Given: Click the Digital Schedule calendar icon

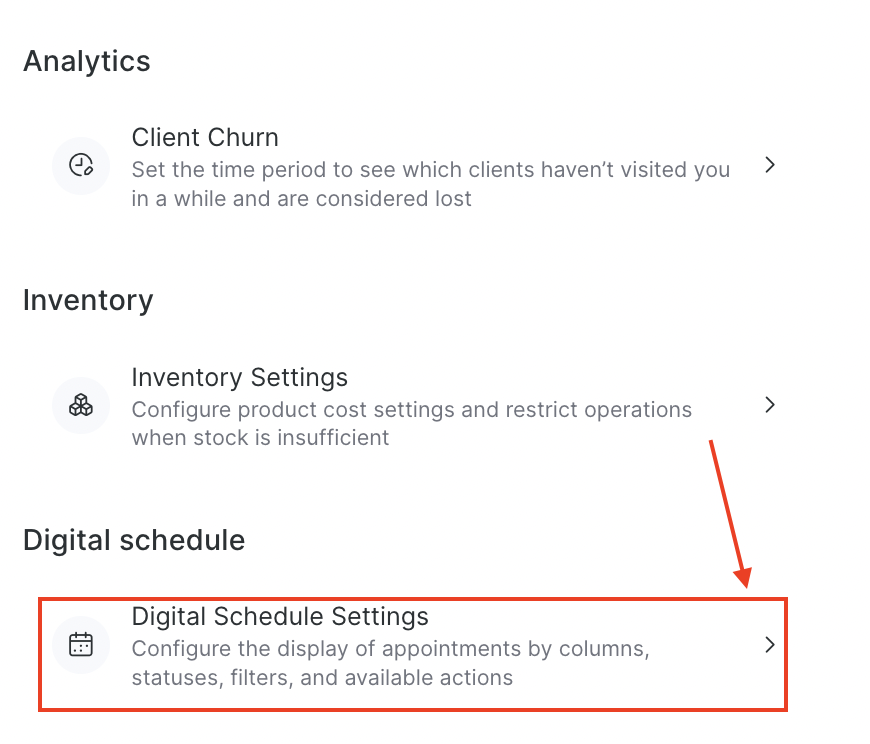Looking at the screenshot, I should pos(81,645).
